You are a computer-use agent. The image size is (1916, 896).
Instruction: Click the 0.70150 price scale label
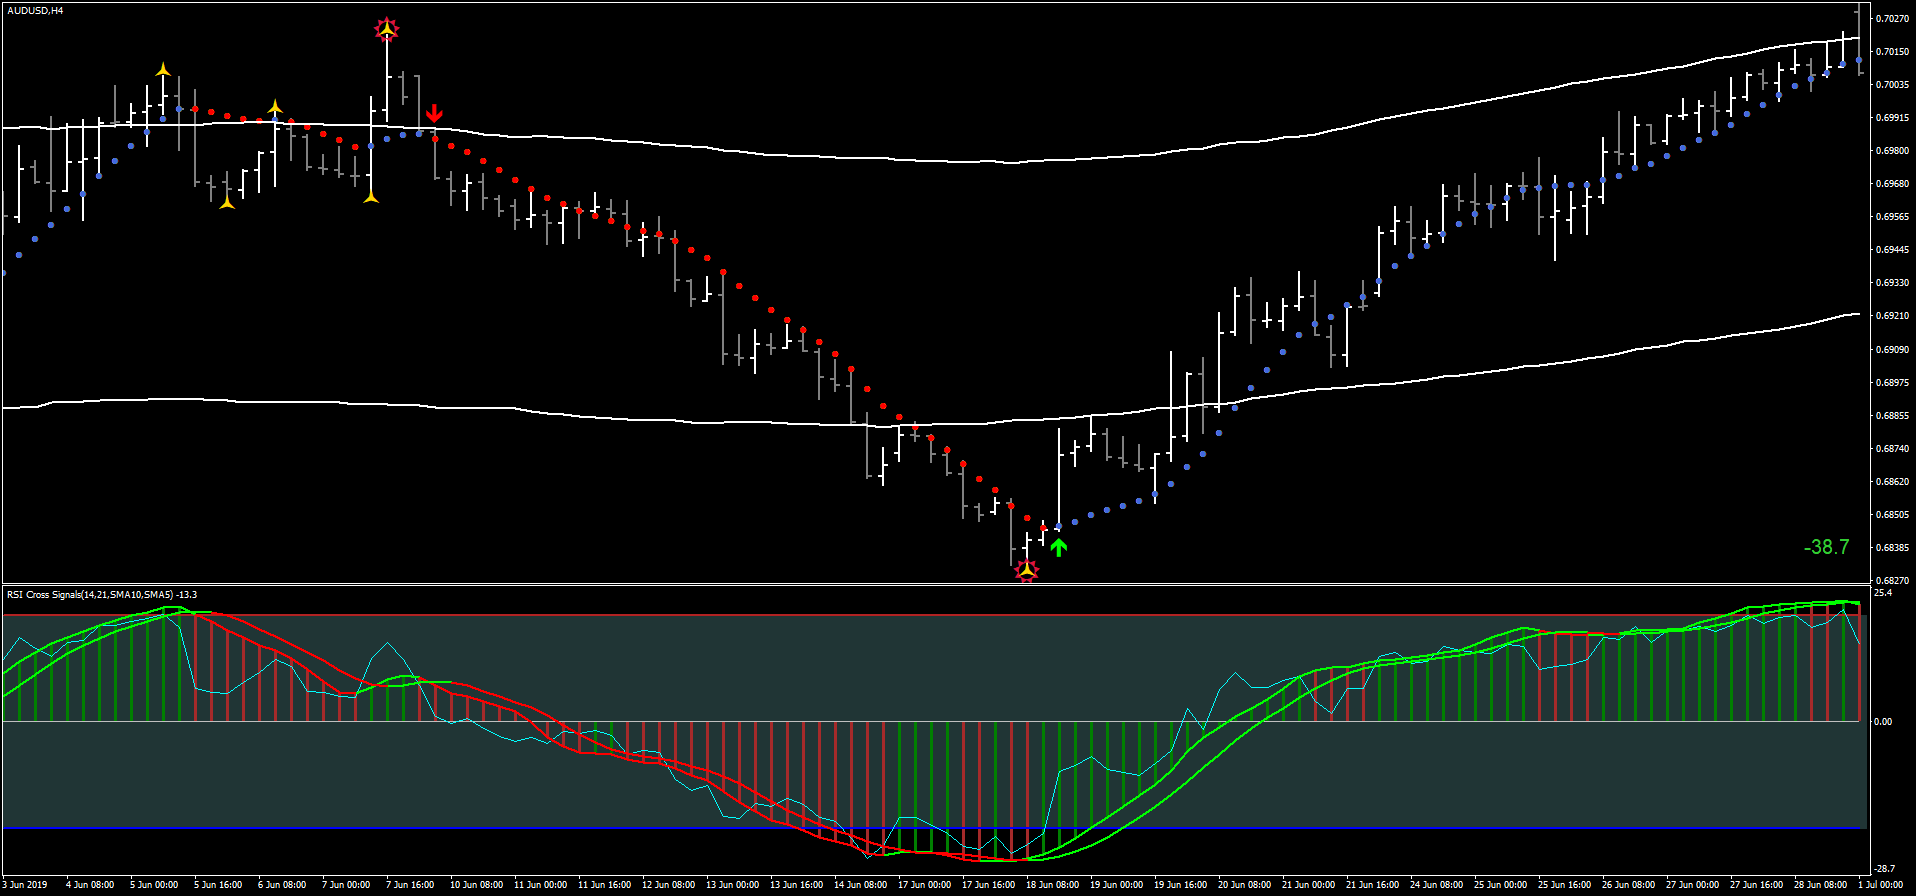click(1892, 51)
